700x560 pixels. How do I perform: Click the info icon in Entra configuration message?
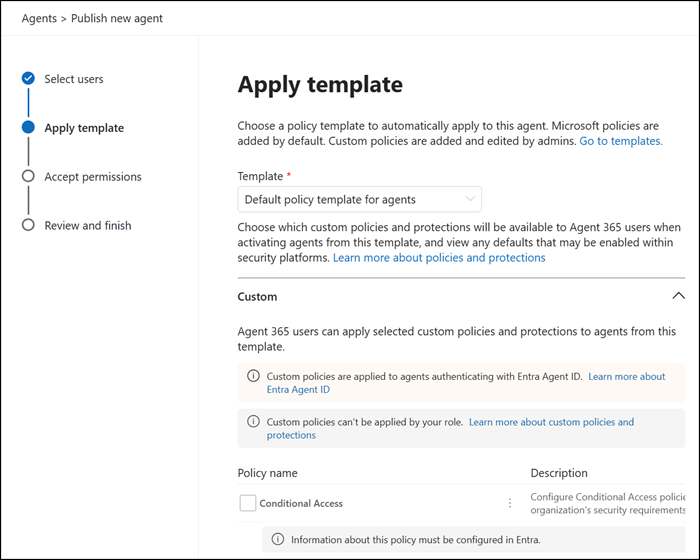(x=278, y=539)
